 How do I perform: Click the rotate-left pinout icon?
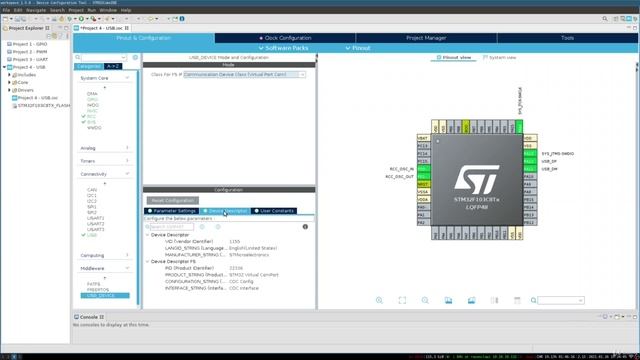click(448, 300)
